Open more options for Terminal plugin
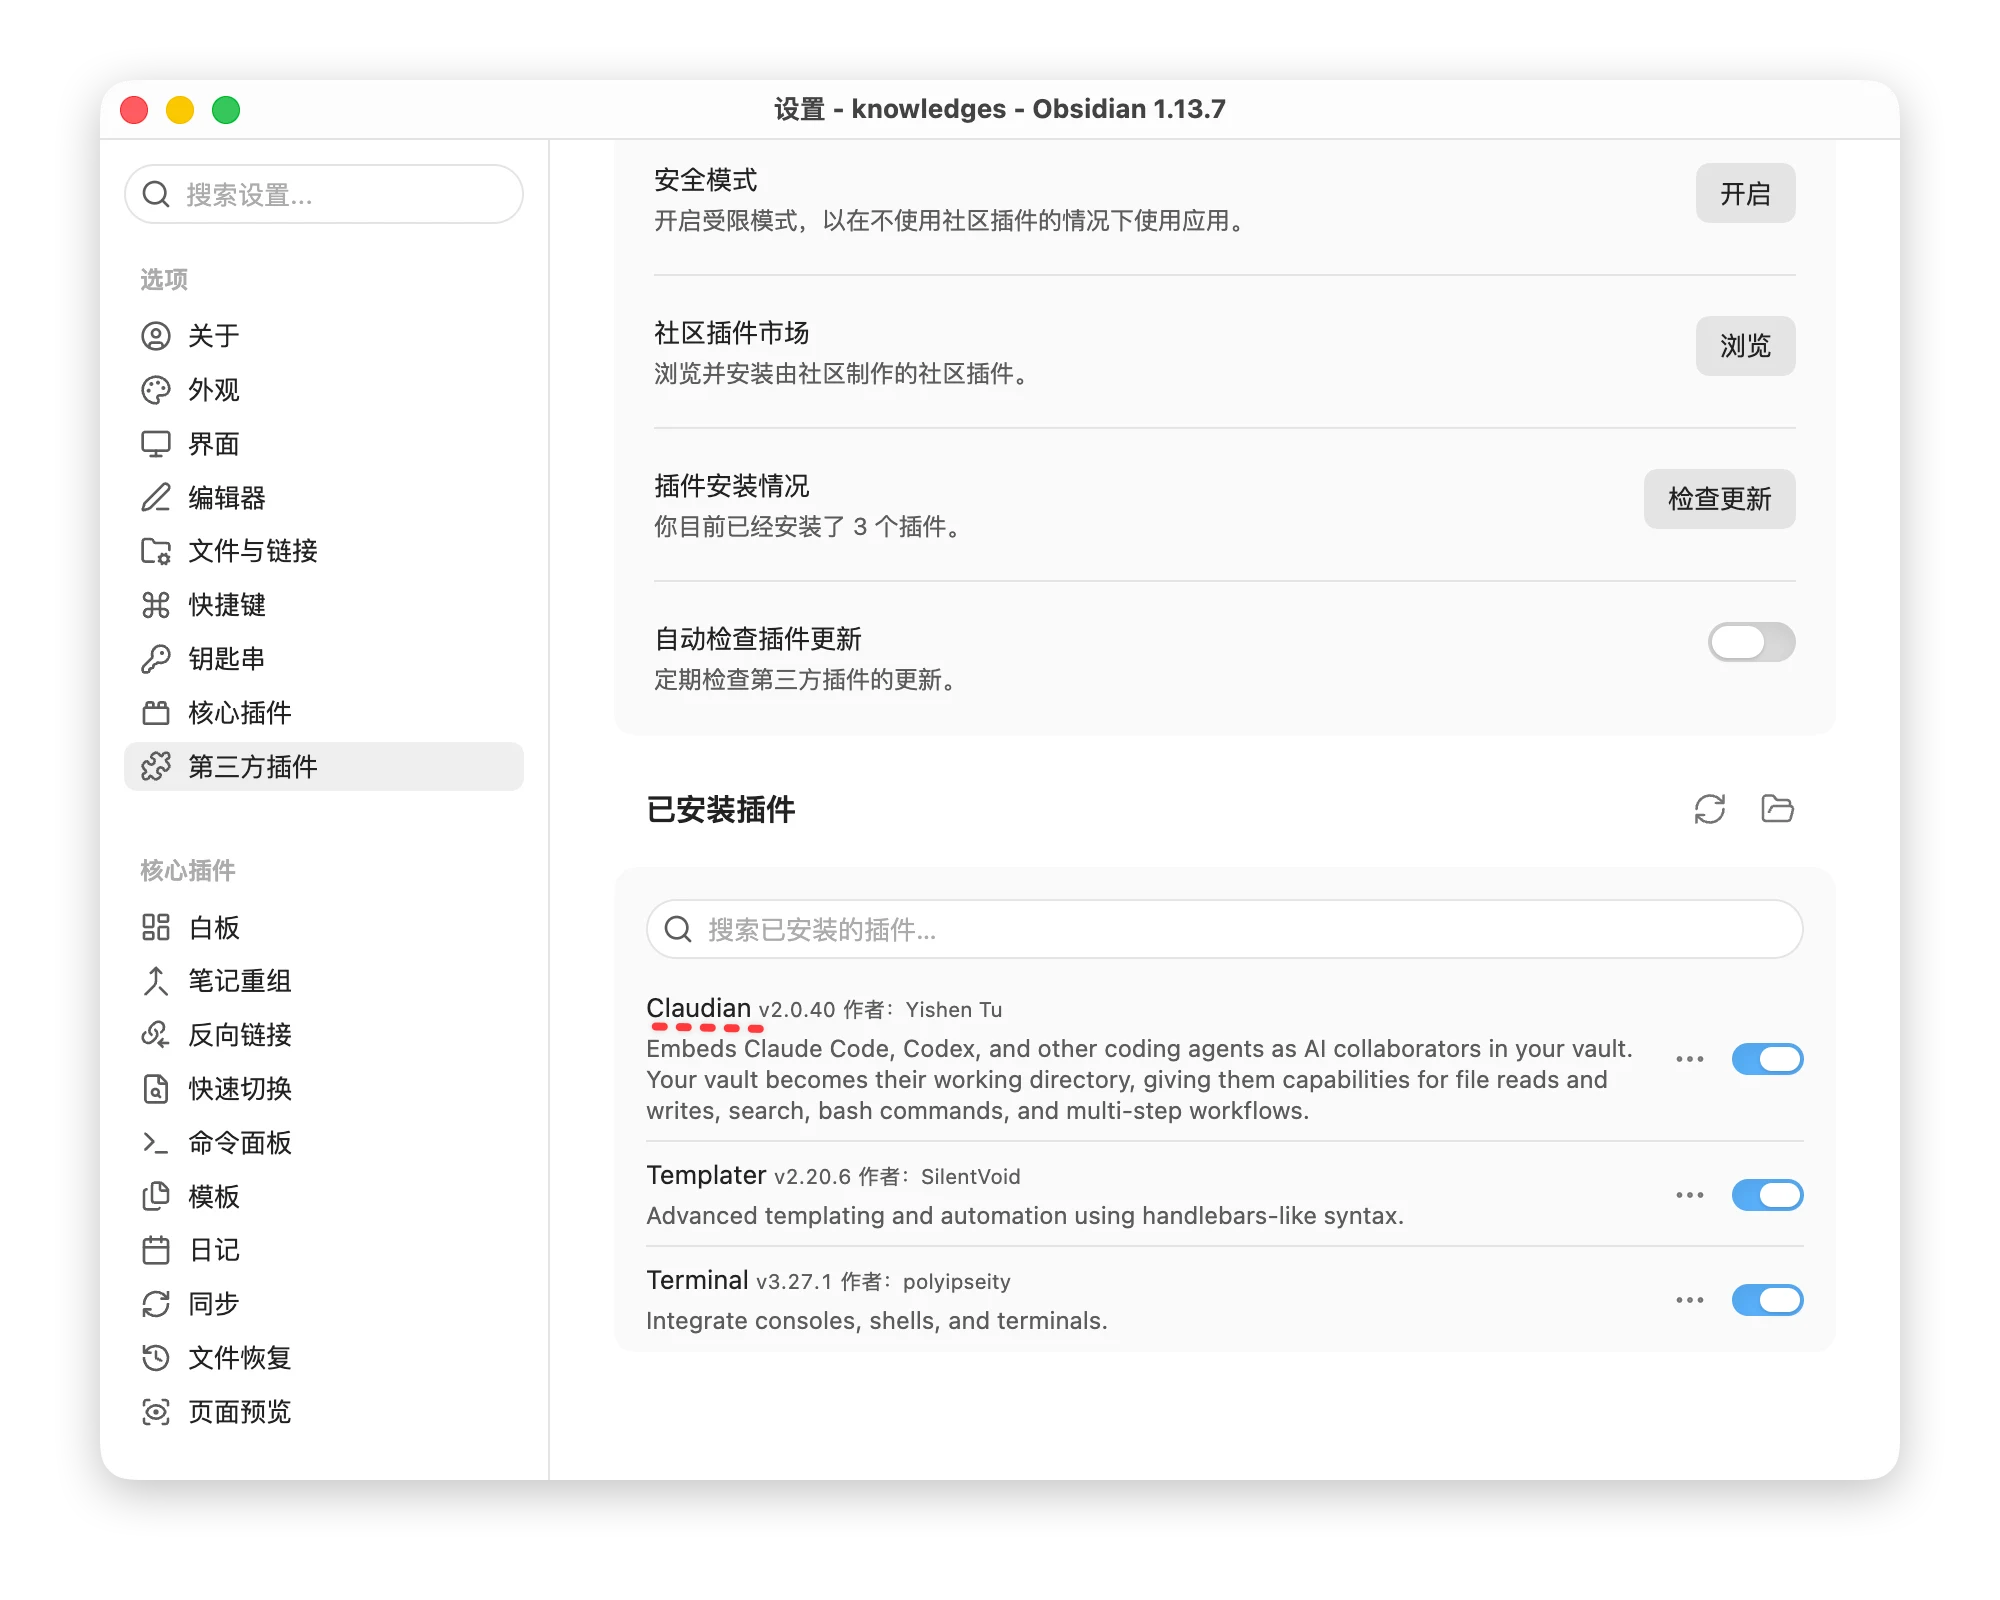 click(1690, 1300)
